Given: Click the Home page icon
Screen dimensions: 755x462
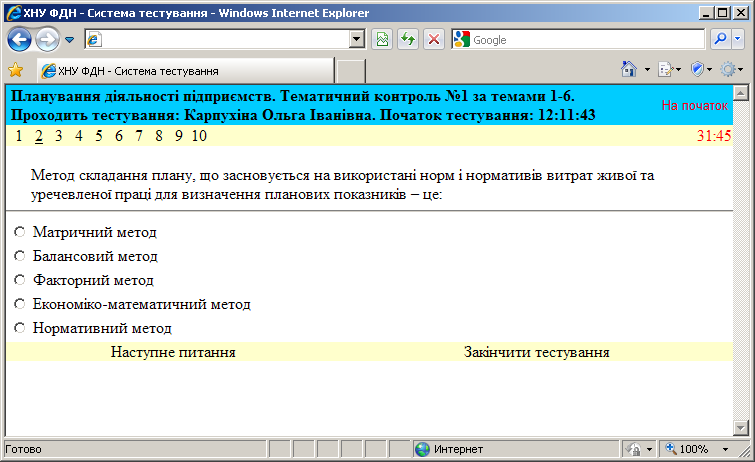Looking at the screenshot, I should pyautogui.click(x=629, y=69).
